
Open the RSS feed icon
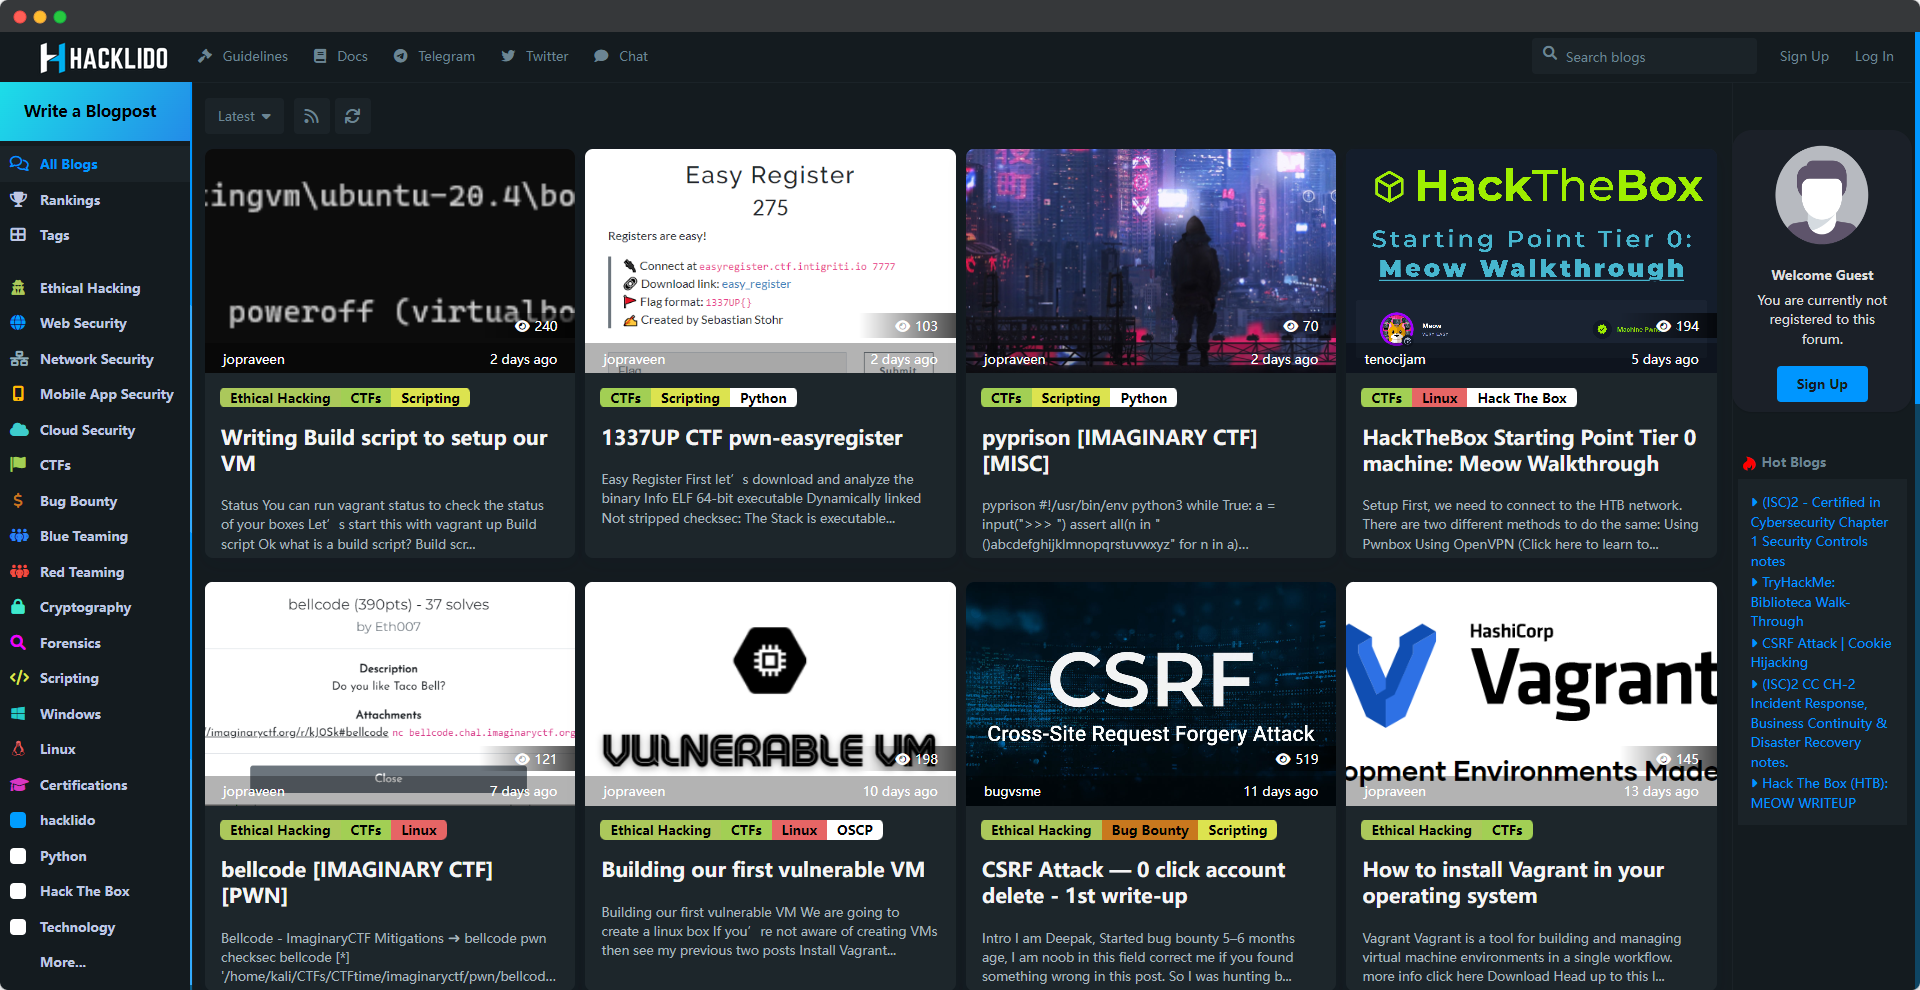click(x=312, y=116)
